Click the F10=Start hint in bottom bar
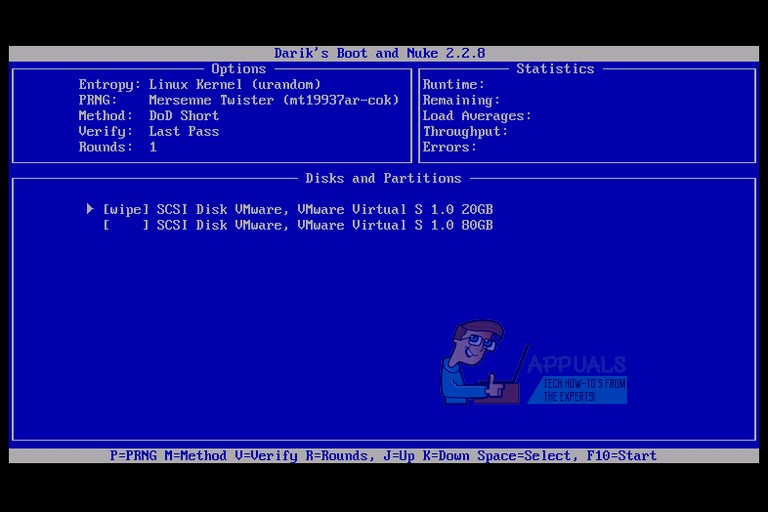Image resolution: width=768 pixels, height=512 pixels. point(622,456)
